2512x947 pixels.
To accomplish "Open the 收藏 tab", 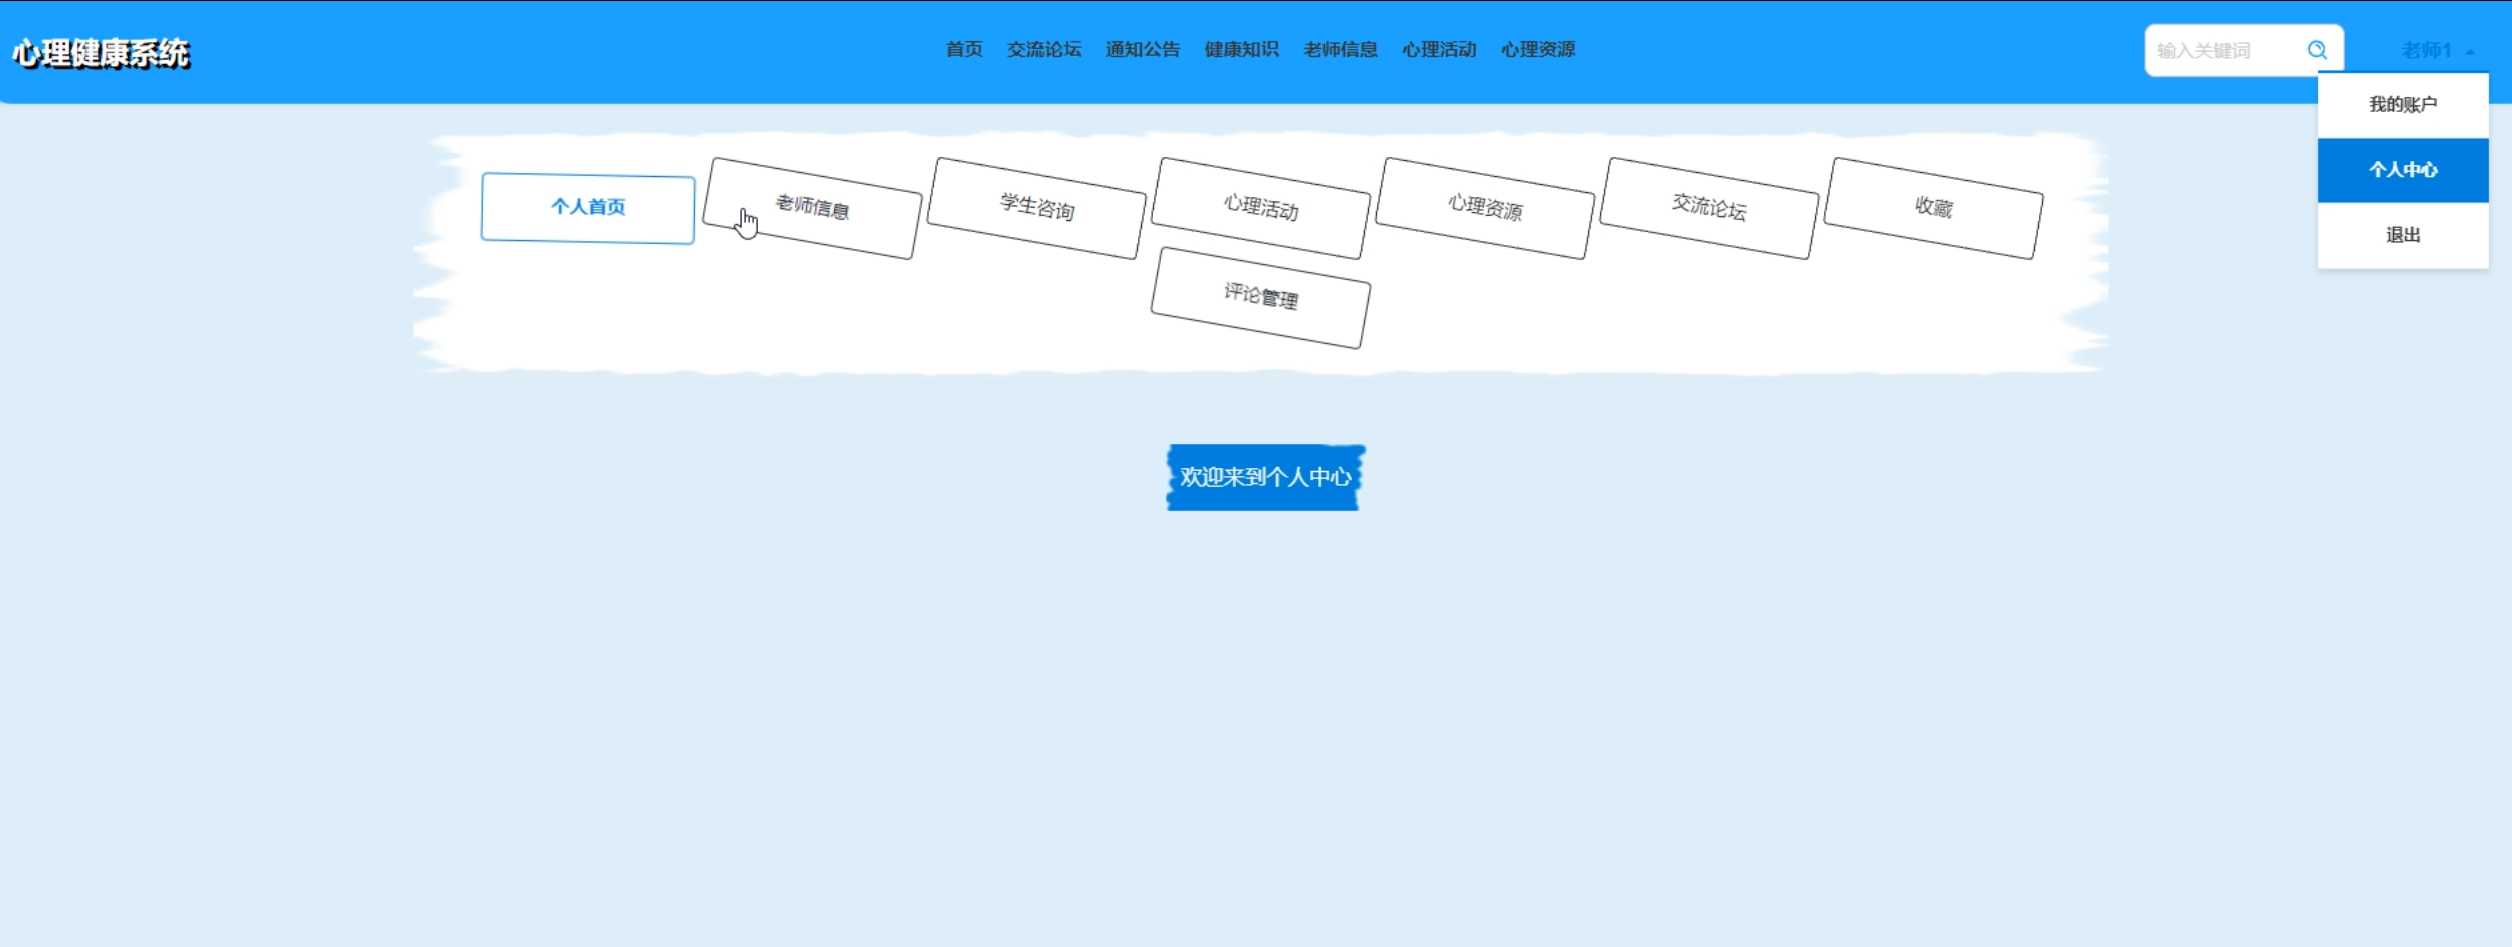I will (x=1933, y=208).
